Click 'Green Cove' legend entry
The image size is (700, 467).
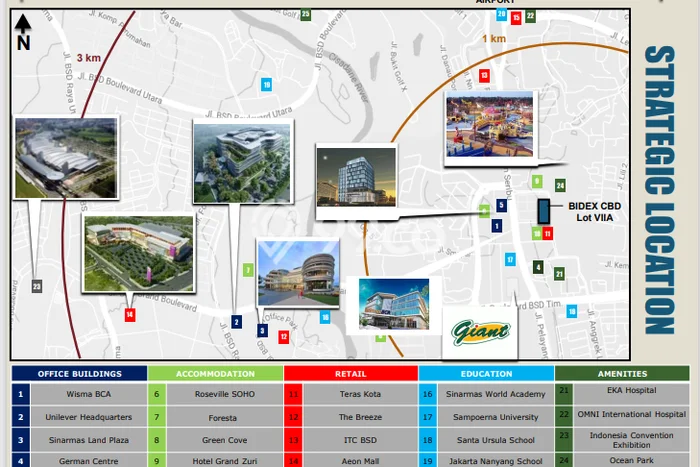225,440
